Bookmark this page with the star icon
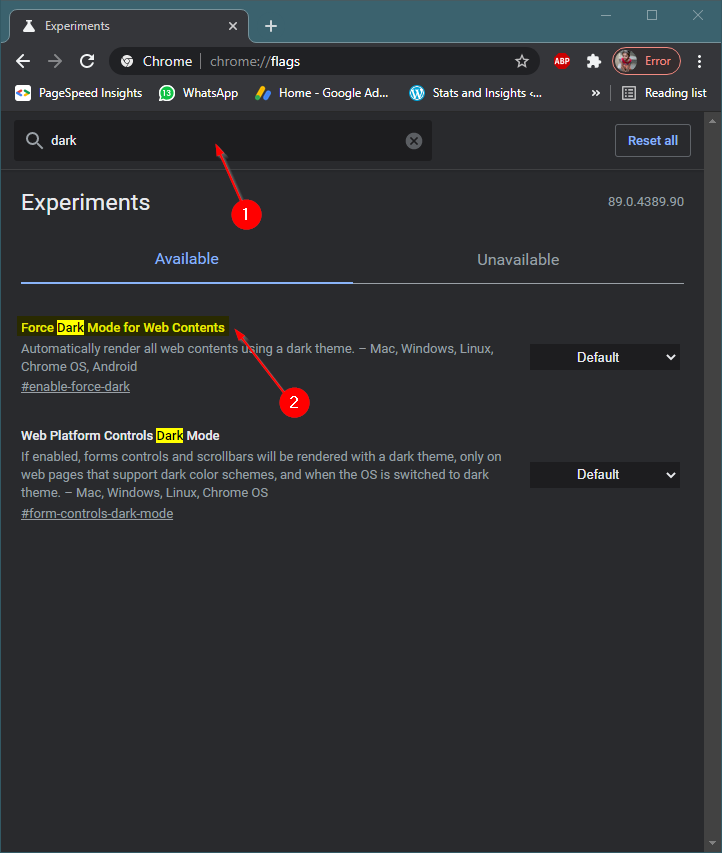Viewport: 722px width, 853px height. [x=522, y=61]
